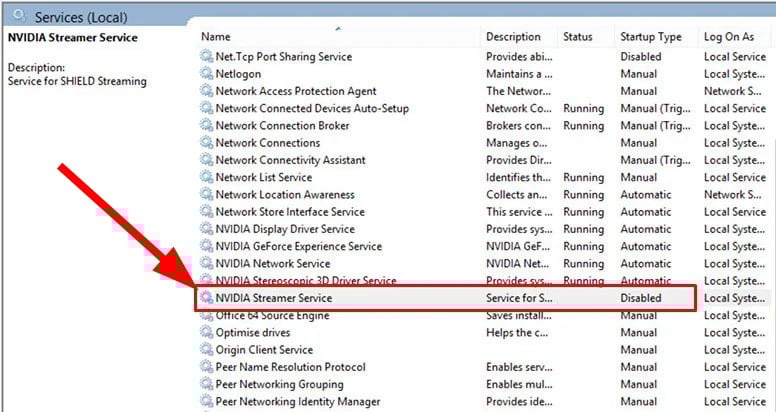Click Network S... logon of Network Location Awareness
Image resolution: width=776 pixels, height=412 pixels.
click(732, 195)
